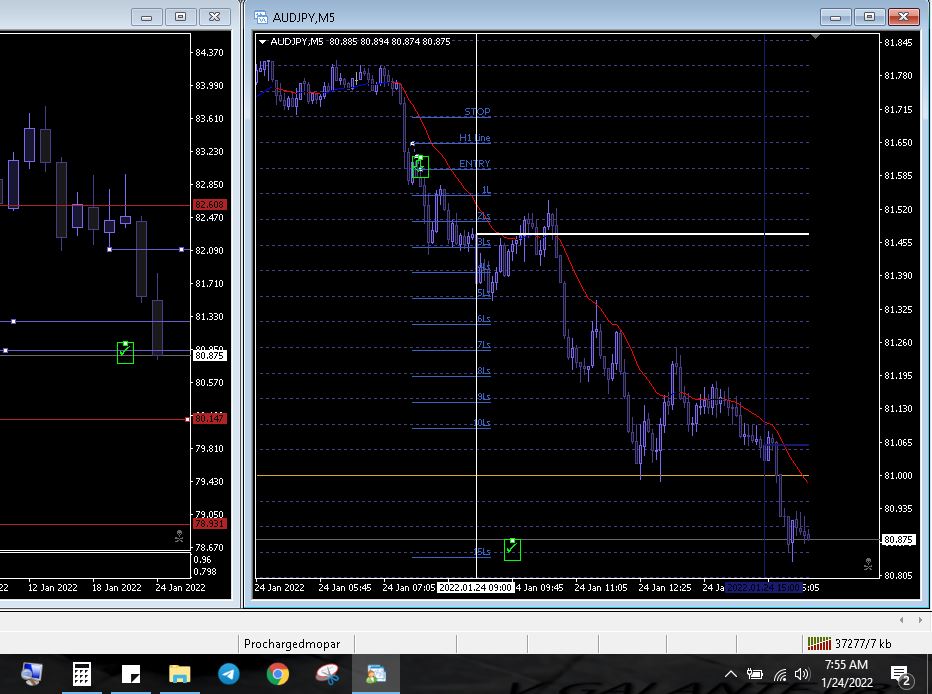The height and width of the screenshot is (694, 932).
Task: Click the connection bars status icon
Action: tap(819, 643)
